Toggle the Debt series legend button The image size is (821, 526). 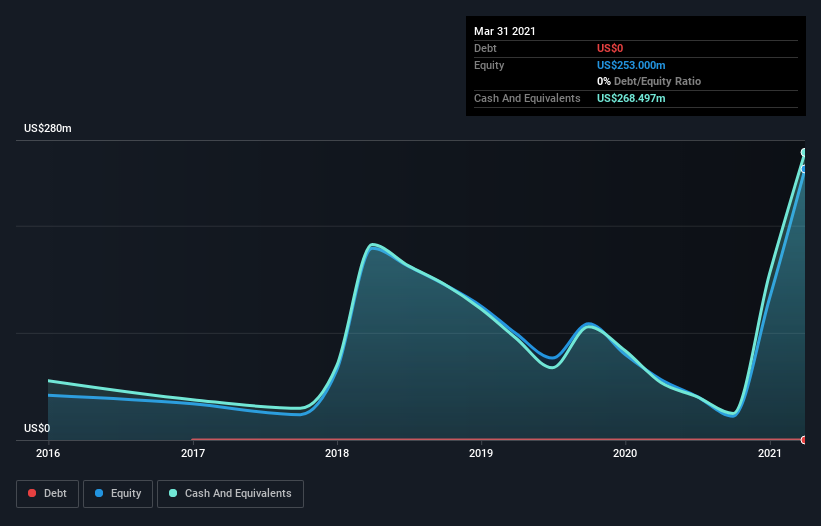coord(46,493)
